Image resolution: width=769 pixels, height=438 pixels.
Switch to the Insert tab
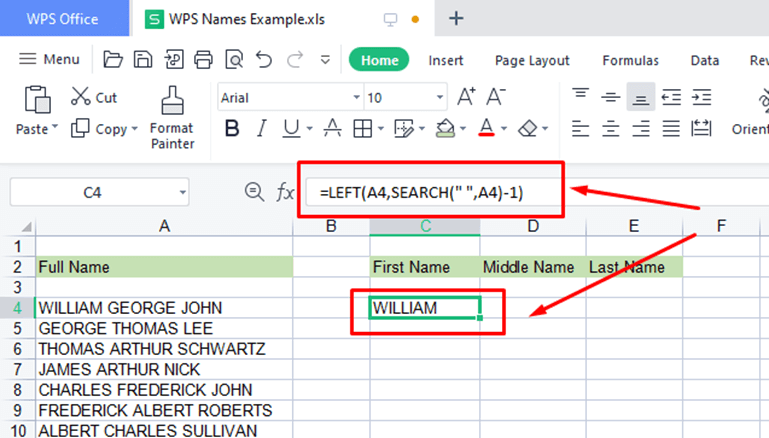click(x=446, y=60)
